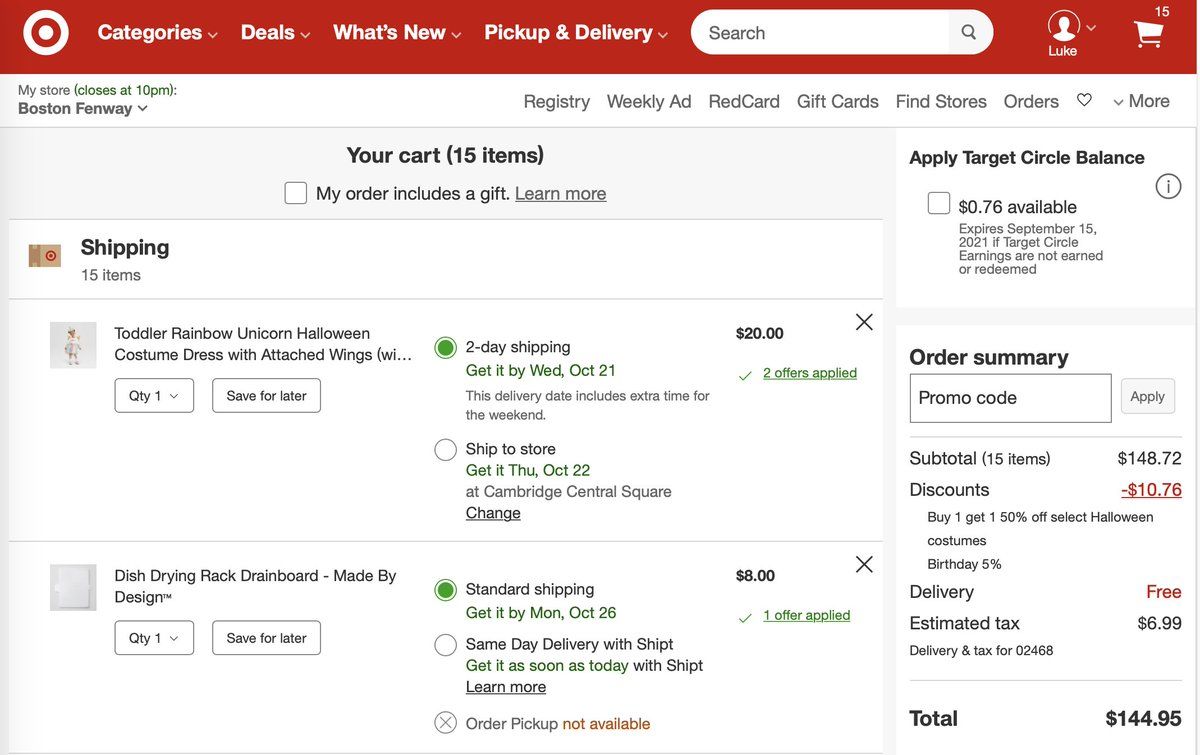Click the Target Circle info icon
This screenshot has width=1200, height=755.
(1168, 186)
